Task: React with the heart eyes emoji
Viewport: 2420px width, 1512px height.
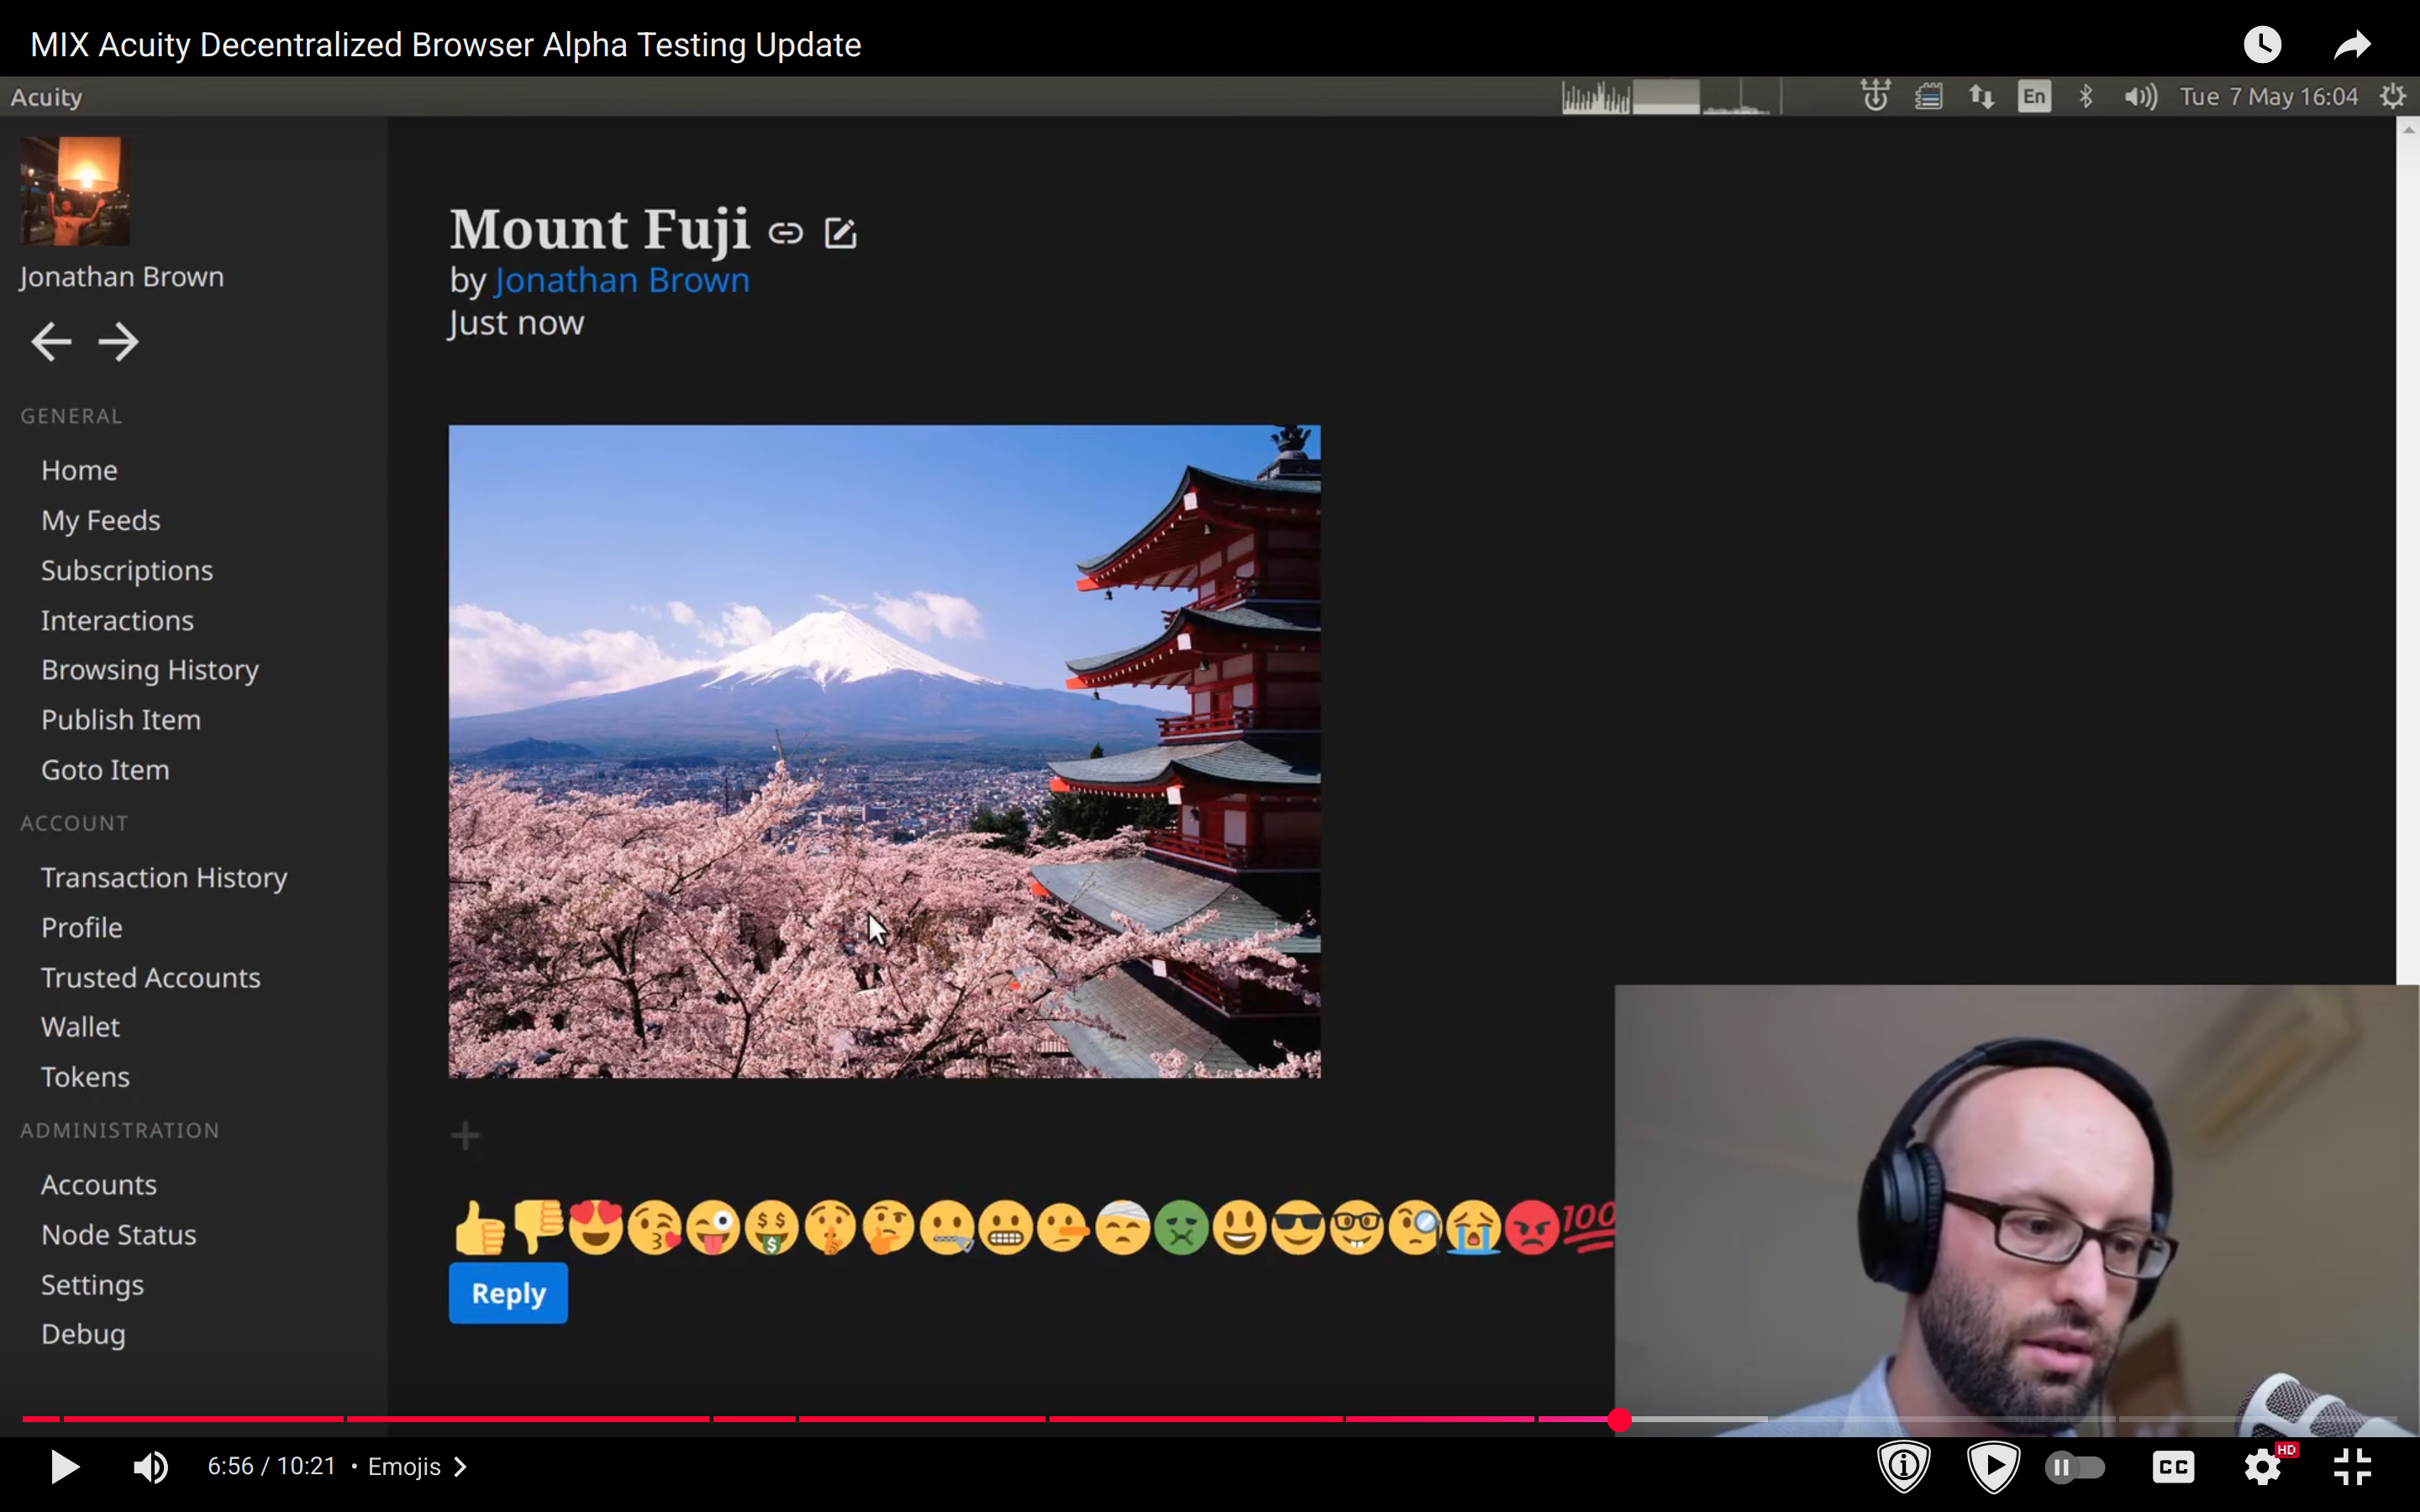Action: (x=596, y=1227)
